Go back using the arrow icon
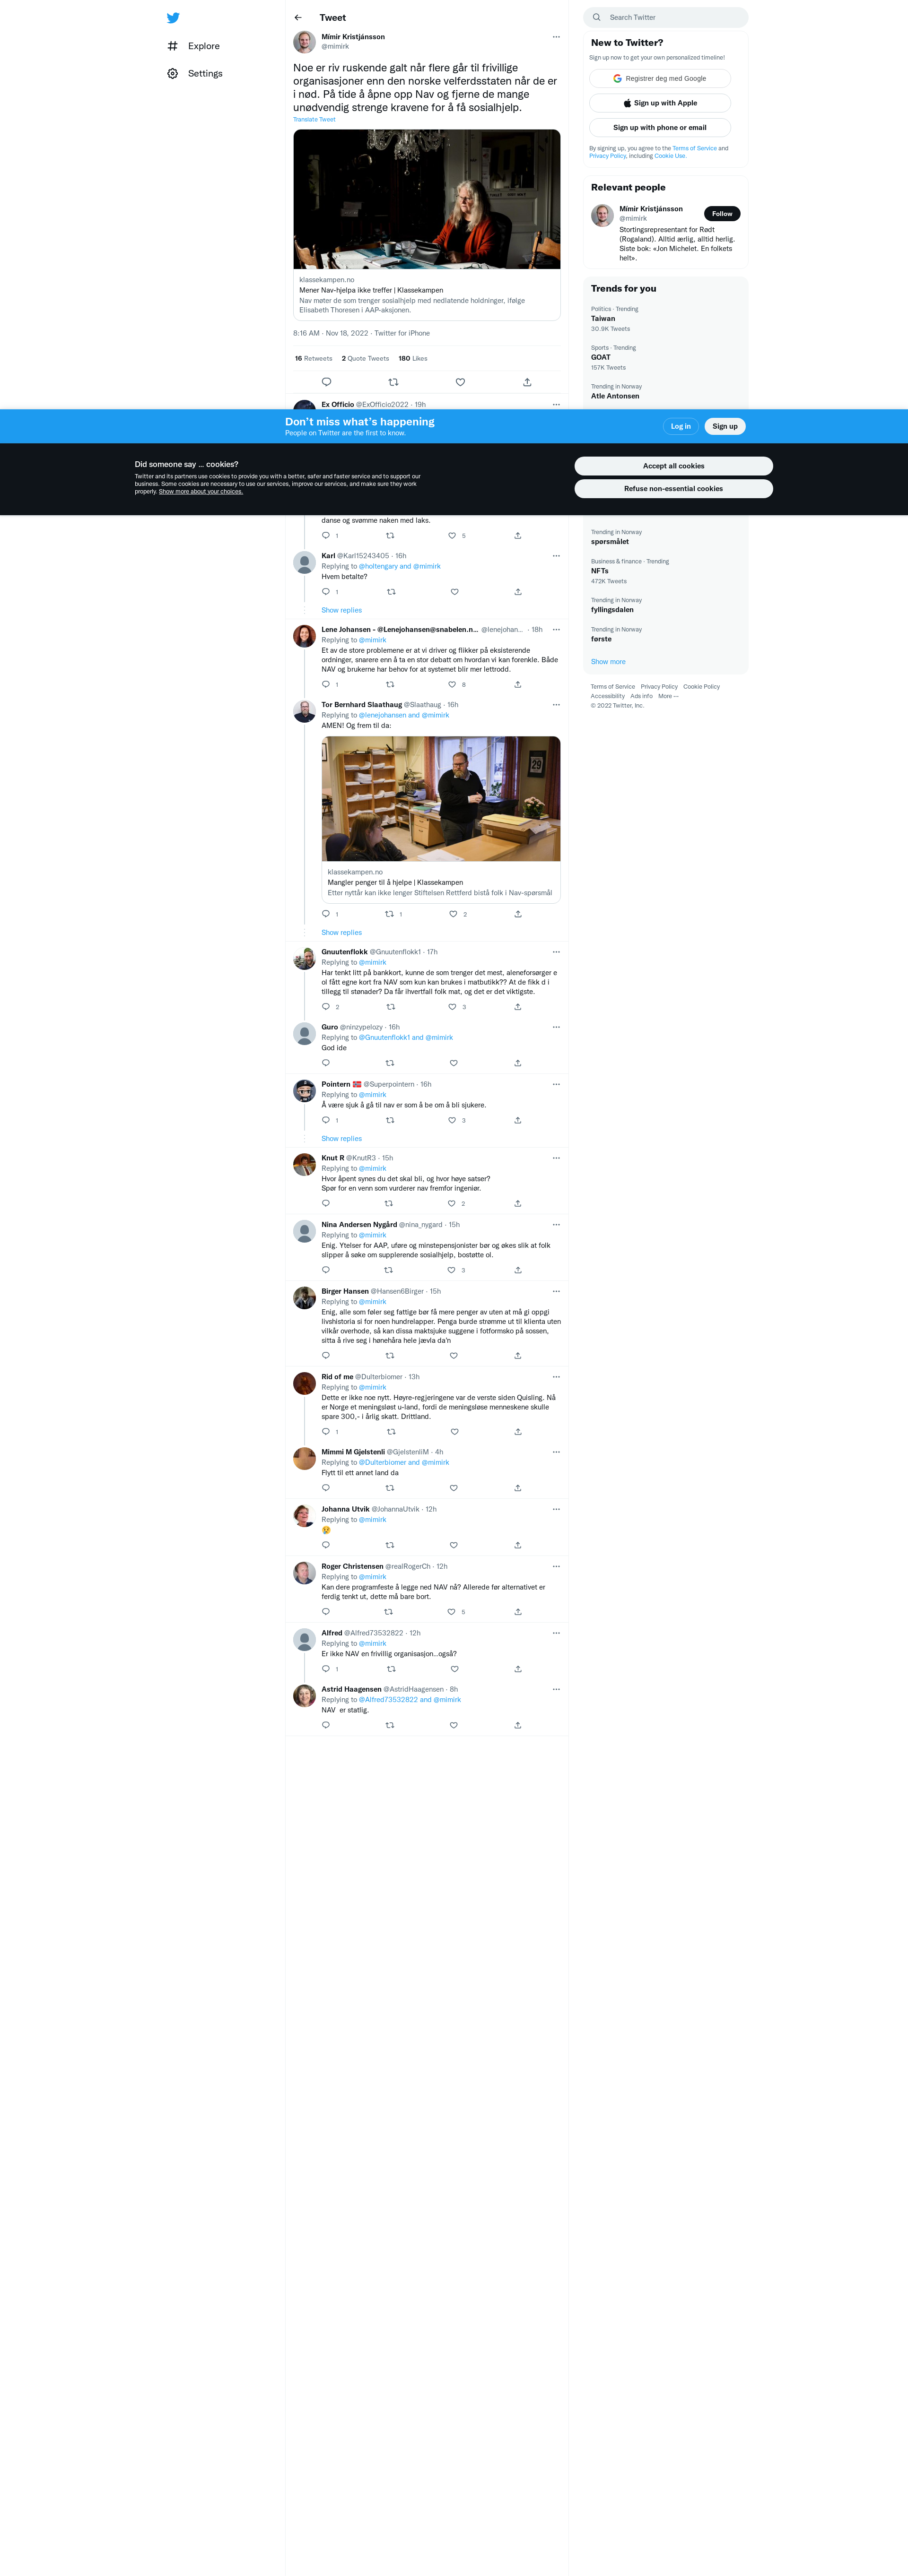Image resolution: width=908 pixels, height=2576 pixels. tap(298, 18)
